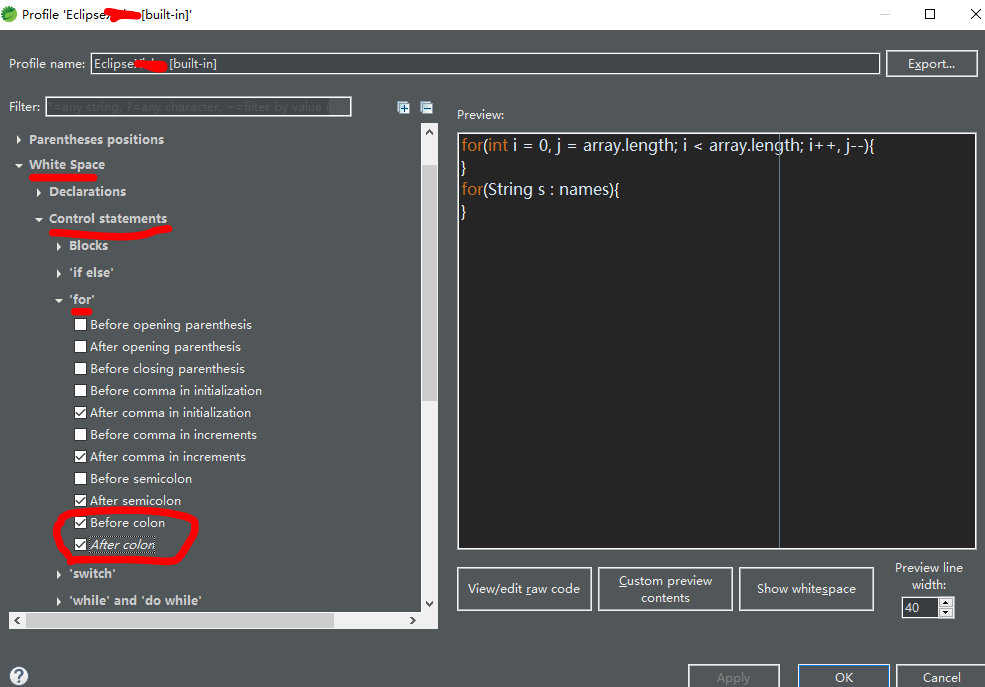Click the Apply button

(734, 677)
